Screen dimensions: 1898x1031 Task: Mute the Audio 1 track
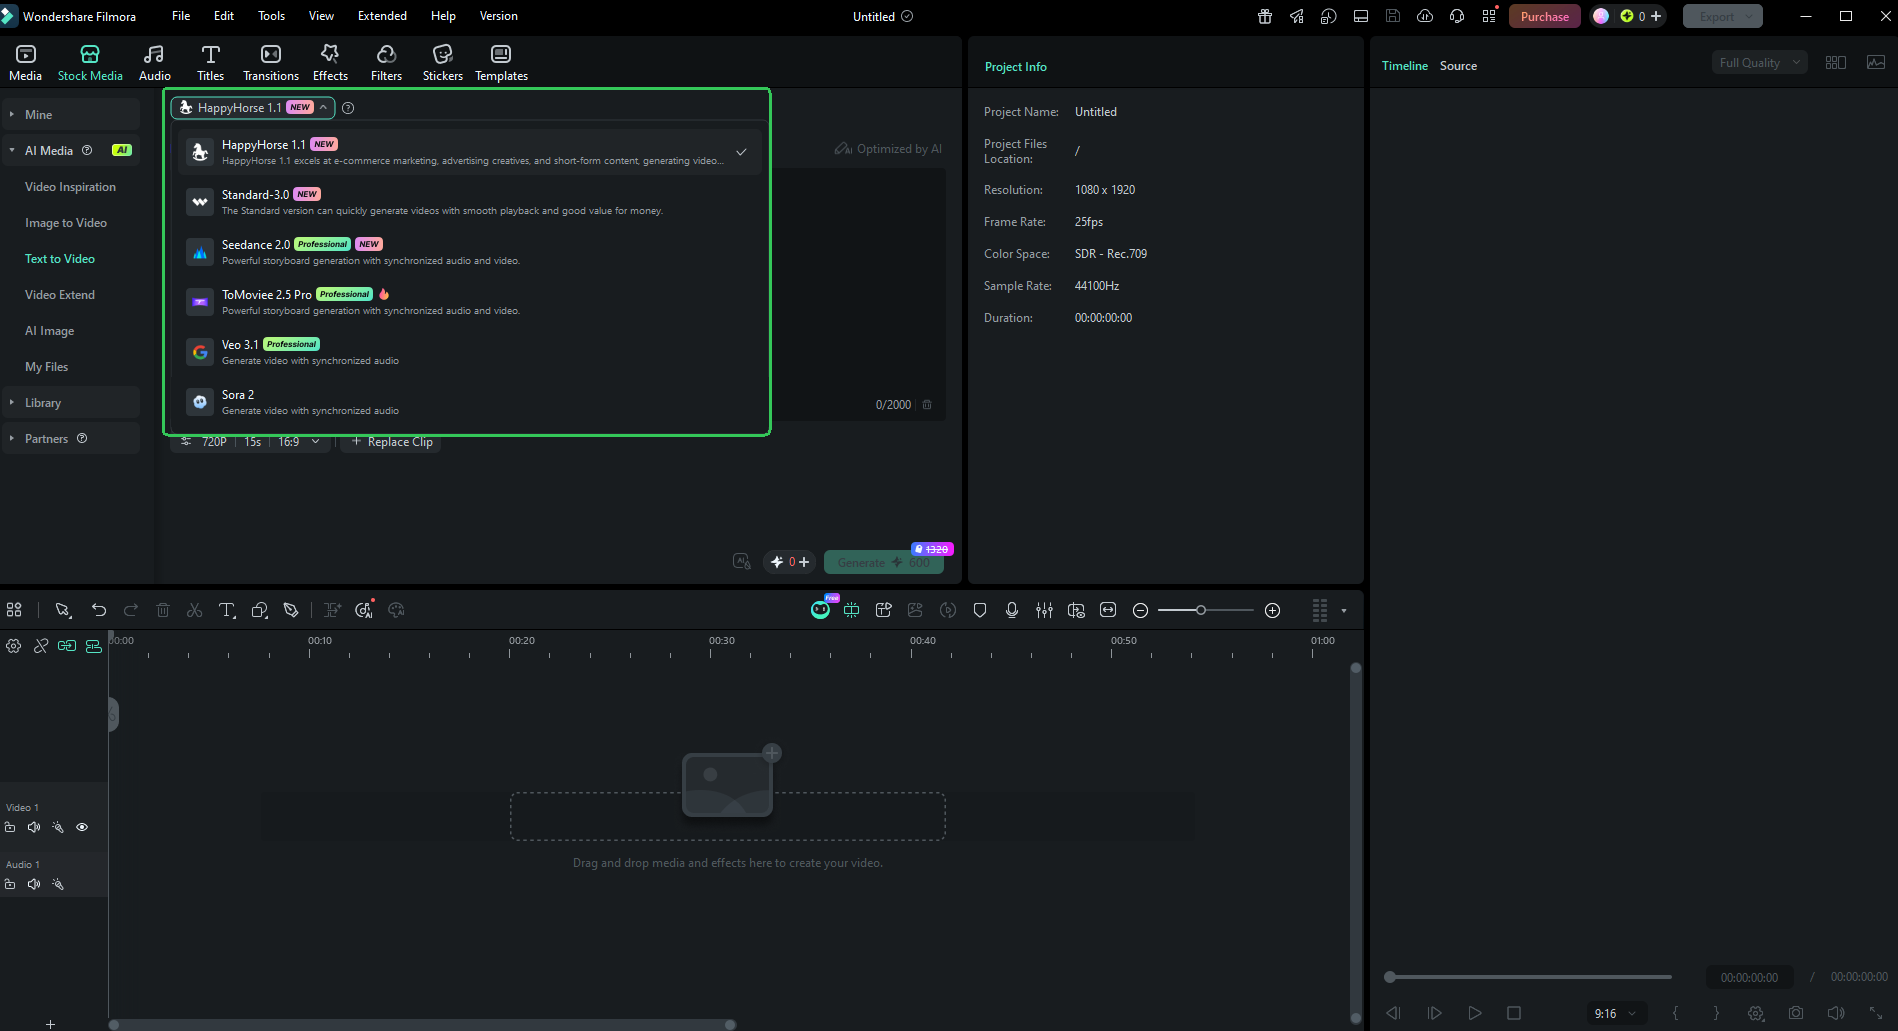point(34,884)
